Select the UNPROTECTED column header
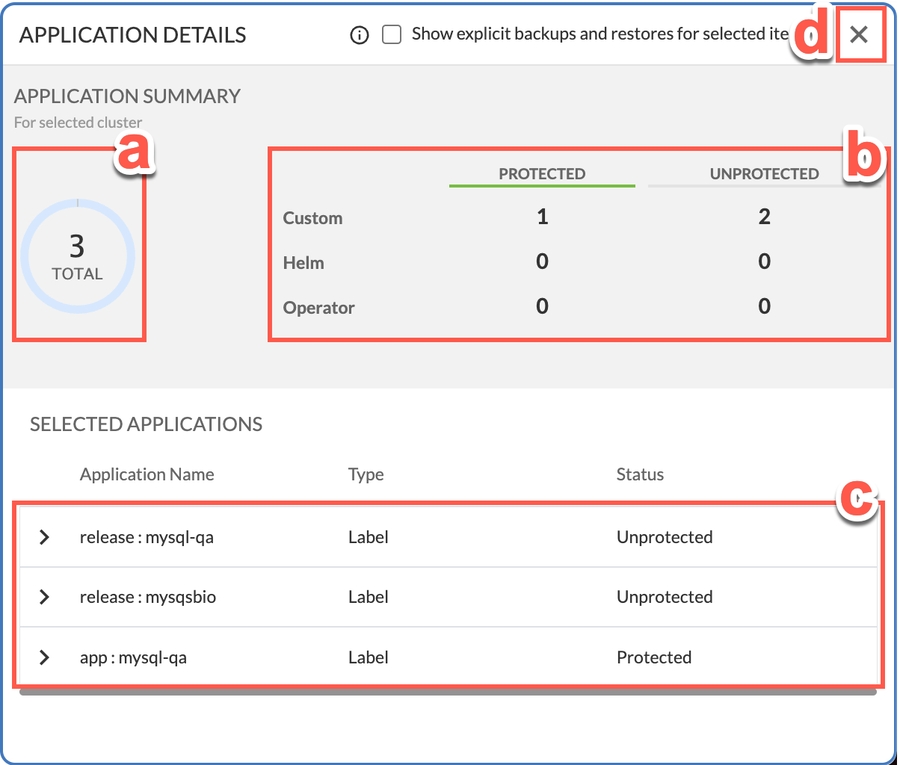900x765 pixels. pyautogui.click(x=764, y=174)
